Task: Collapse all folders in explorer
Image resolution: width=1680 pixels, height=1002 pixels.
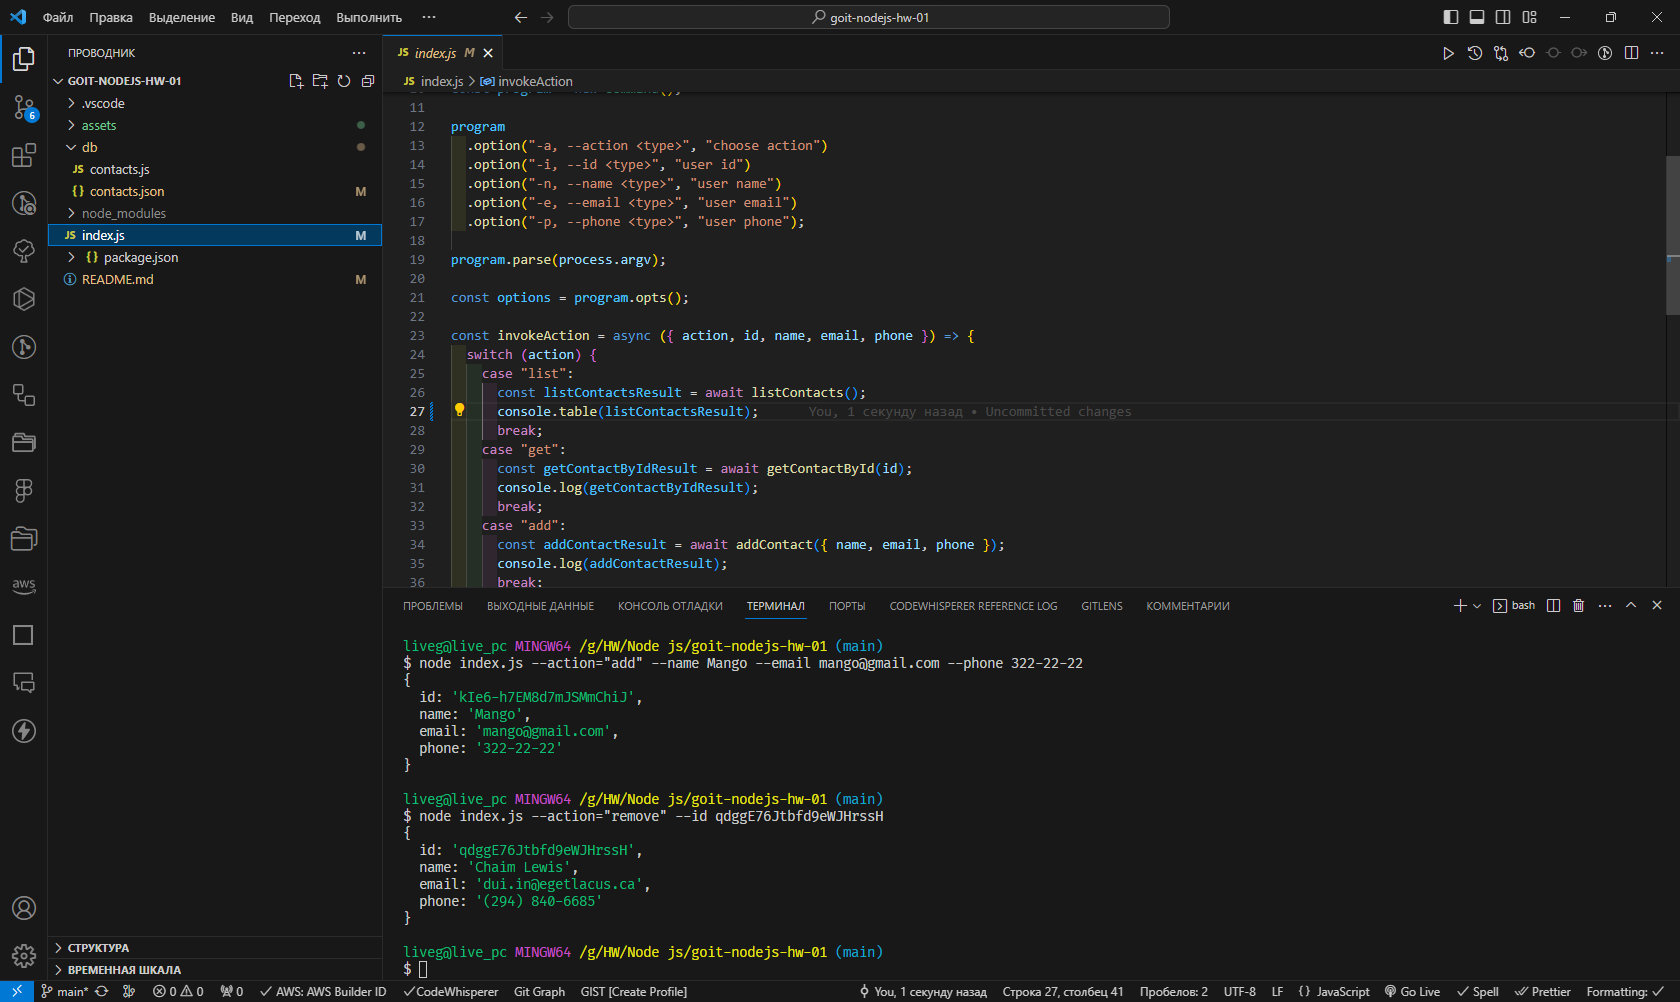Action: pyautogui.click(x=368, y=81)
